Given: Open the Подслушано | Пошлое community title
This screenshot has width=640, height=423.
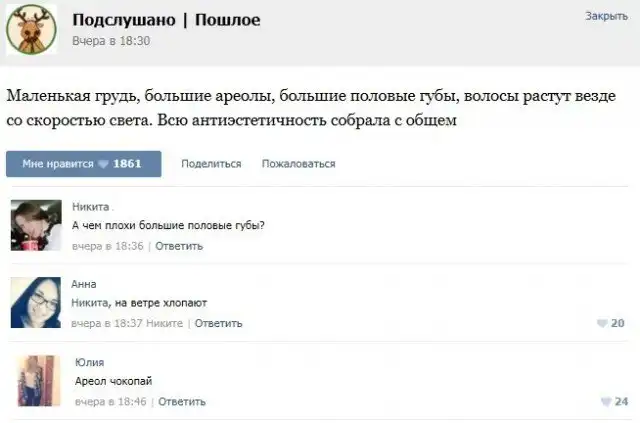Looking at the screenshot, I should [x=166, y=20].
